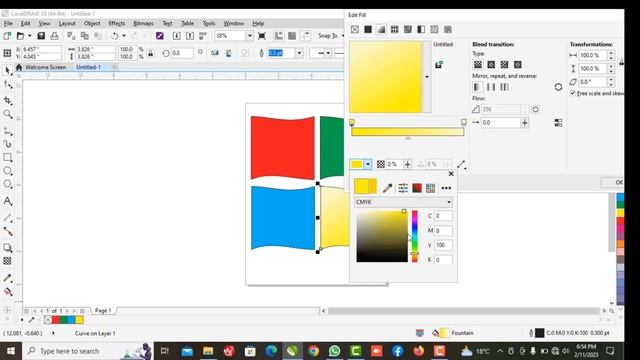The height and width of the screenshot is (360, 640).
Task: Select linear fountain fill type
Action: click(478, 64)
